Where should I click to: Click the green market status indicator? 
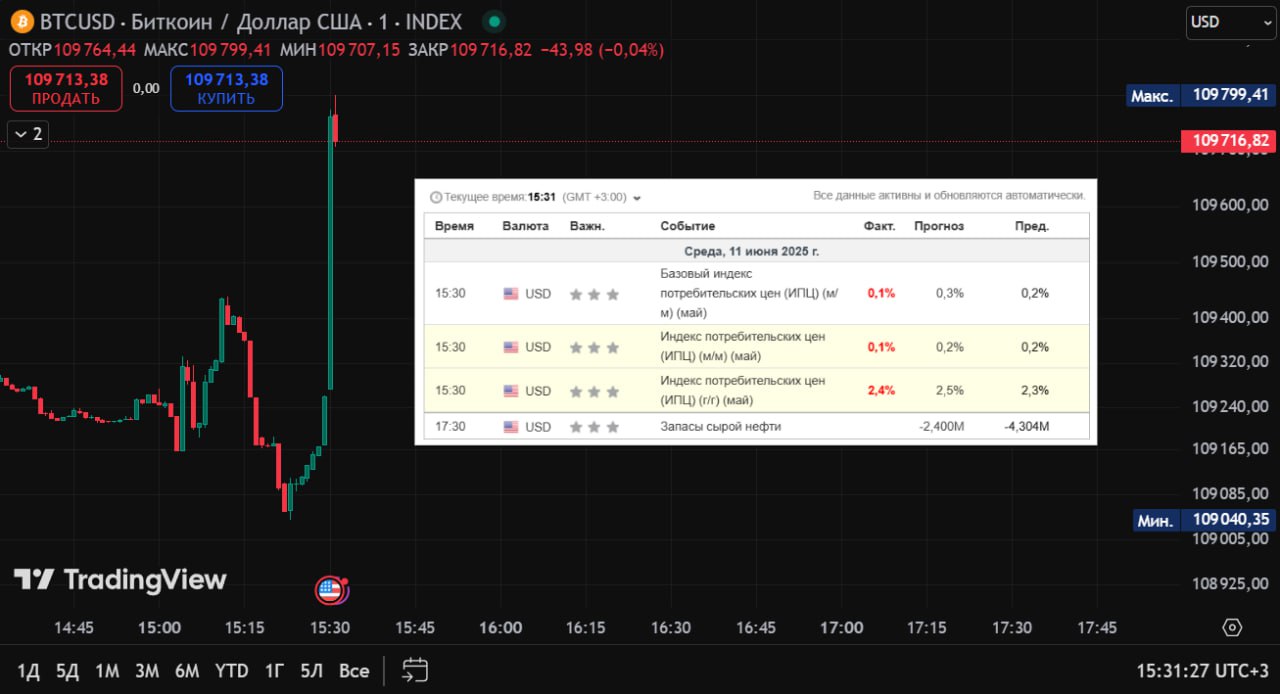click(492, 21)
